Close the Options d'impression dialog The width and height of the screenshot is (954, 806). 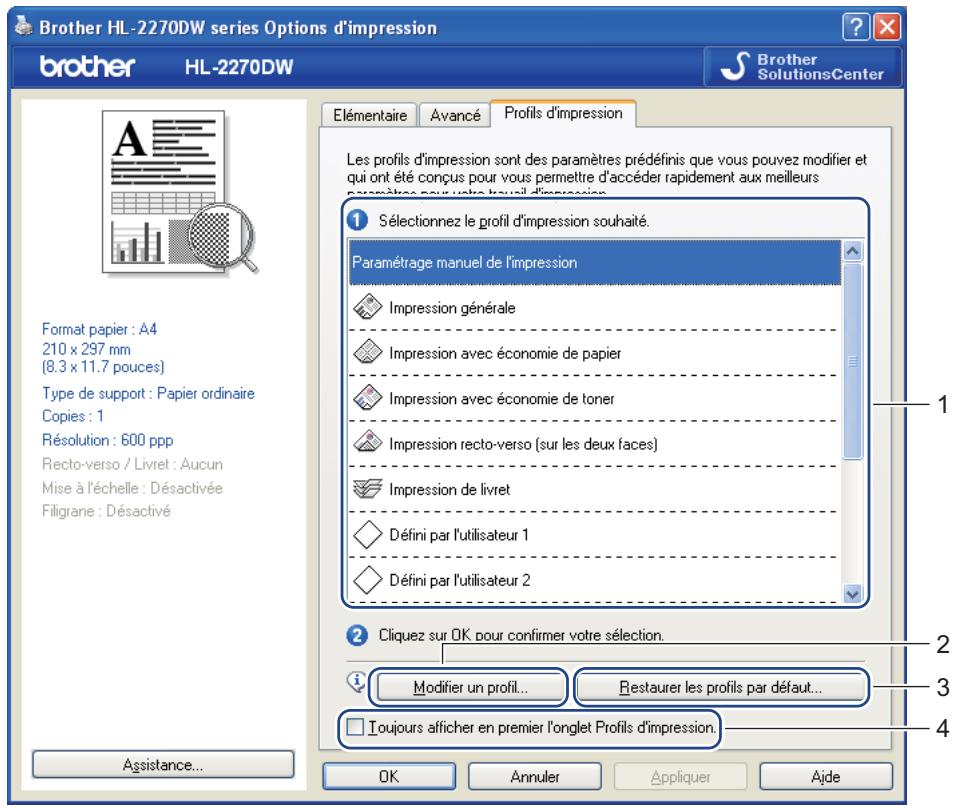[x=887, y=27]
